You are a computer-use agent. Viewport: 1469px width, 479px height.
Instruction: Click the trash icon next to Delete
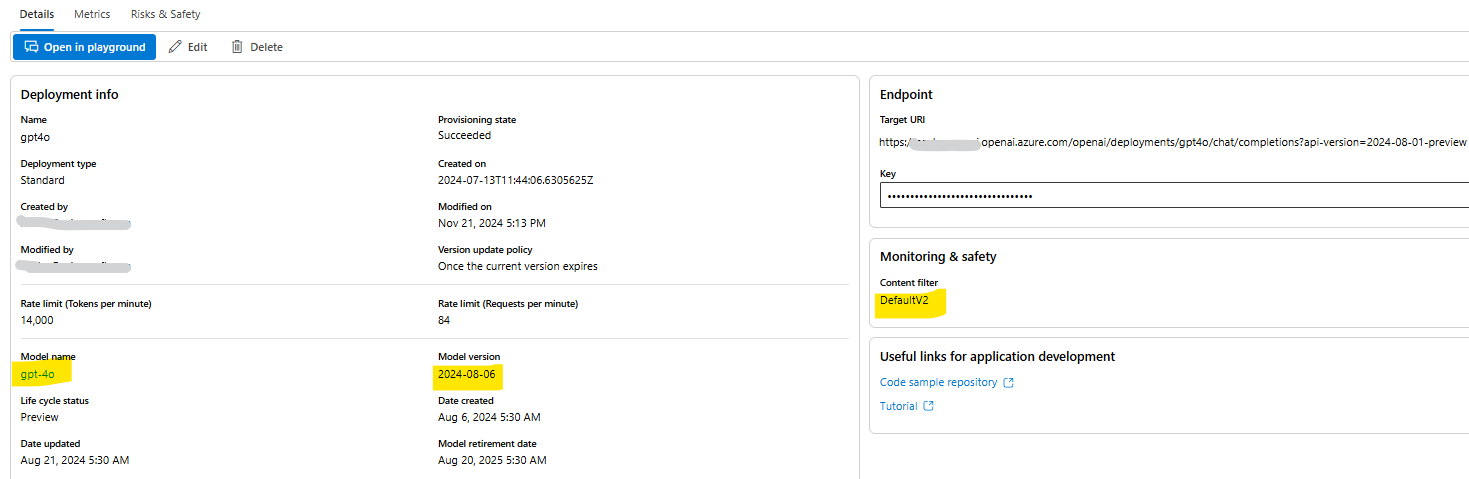237,47
